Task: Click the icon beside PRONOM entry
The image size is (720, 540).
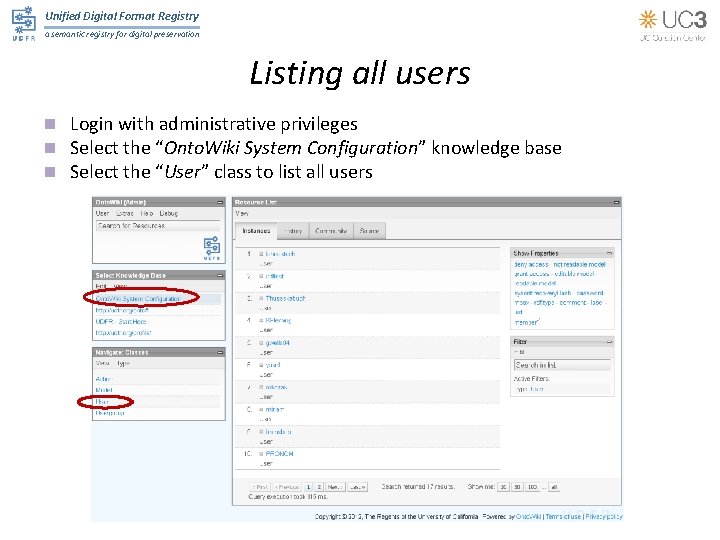Action: [x=261, y=454]
